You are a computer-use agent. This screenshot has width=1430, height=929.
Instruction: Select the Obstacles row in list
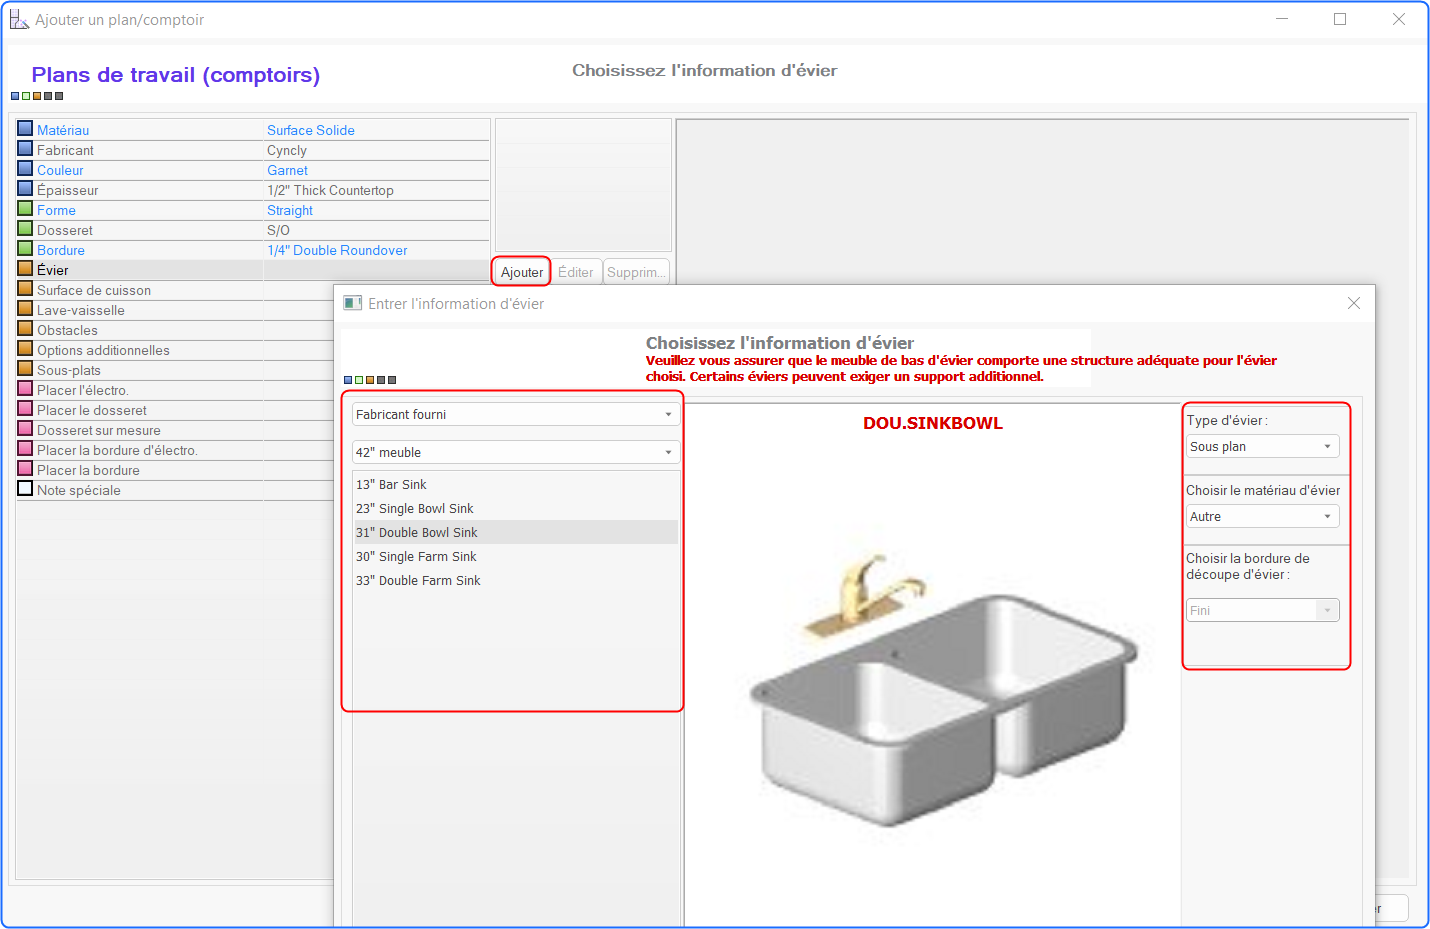coord(175,330)
